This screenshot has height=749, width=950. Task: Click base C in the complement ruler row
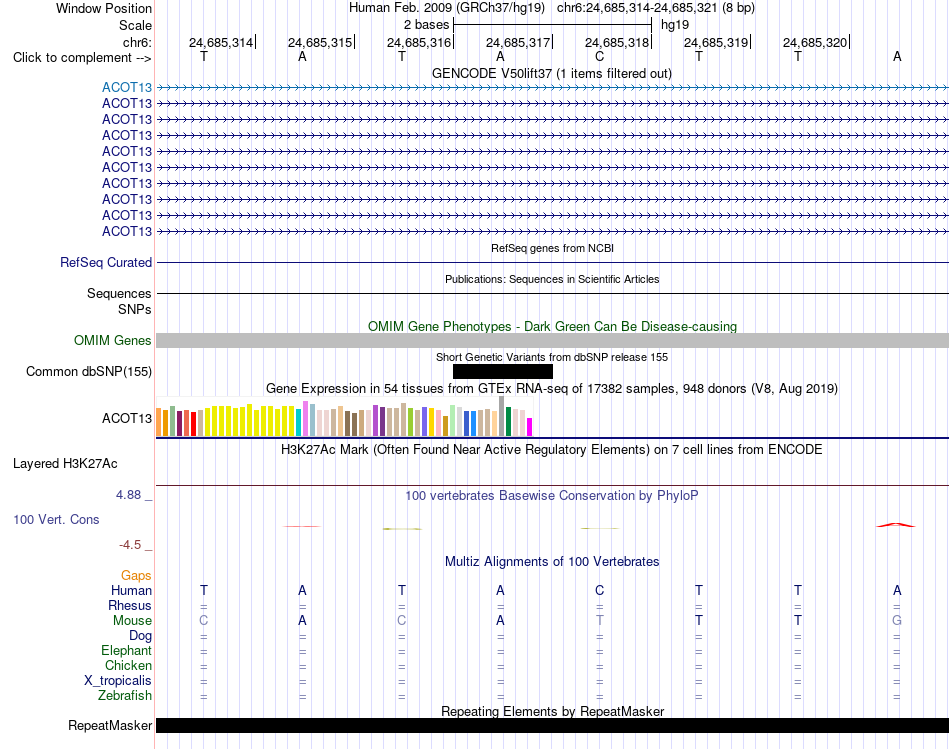point(599,56)
